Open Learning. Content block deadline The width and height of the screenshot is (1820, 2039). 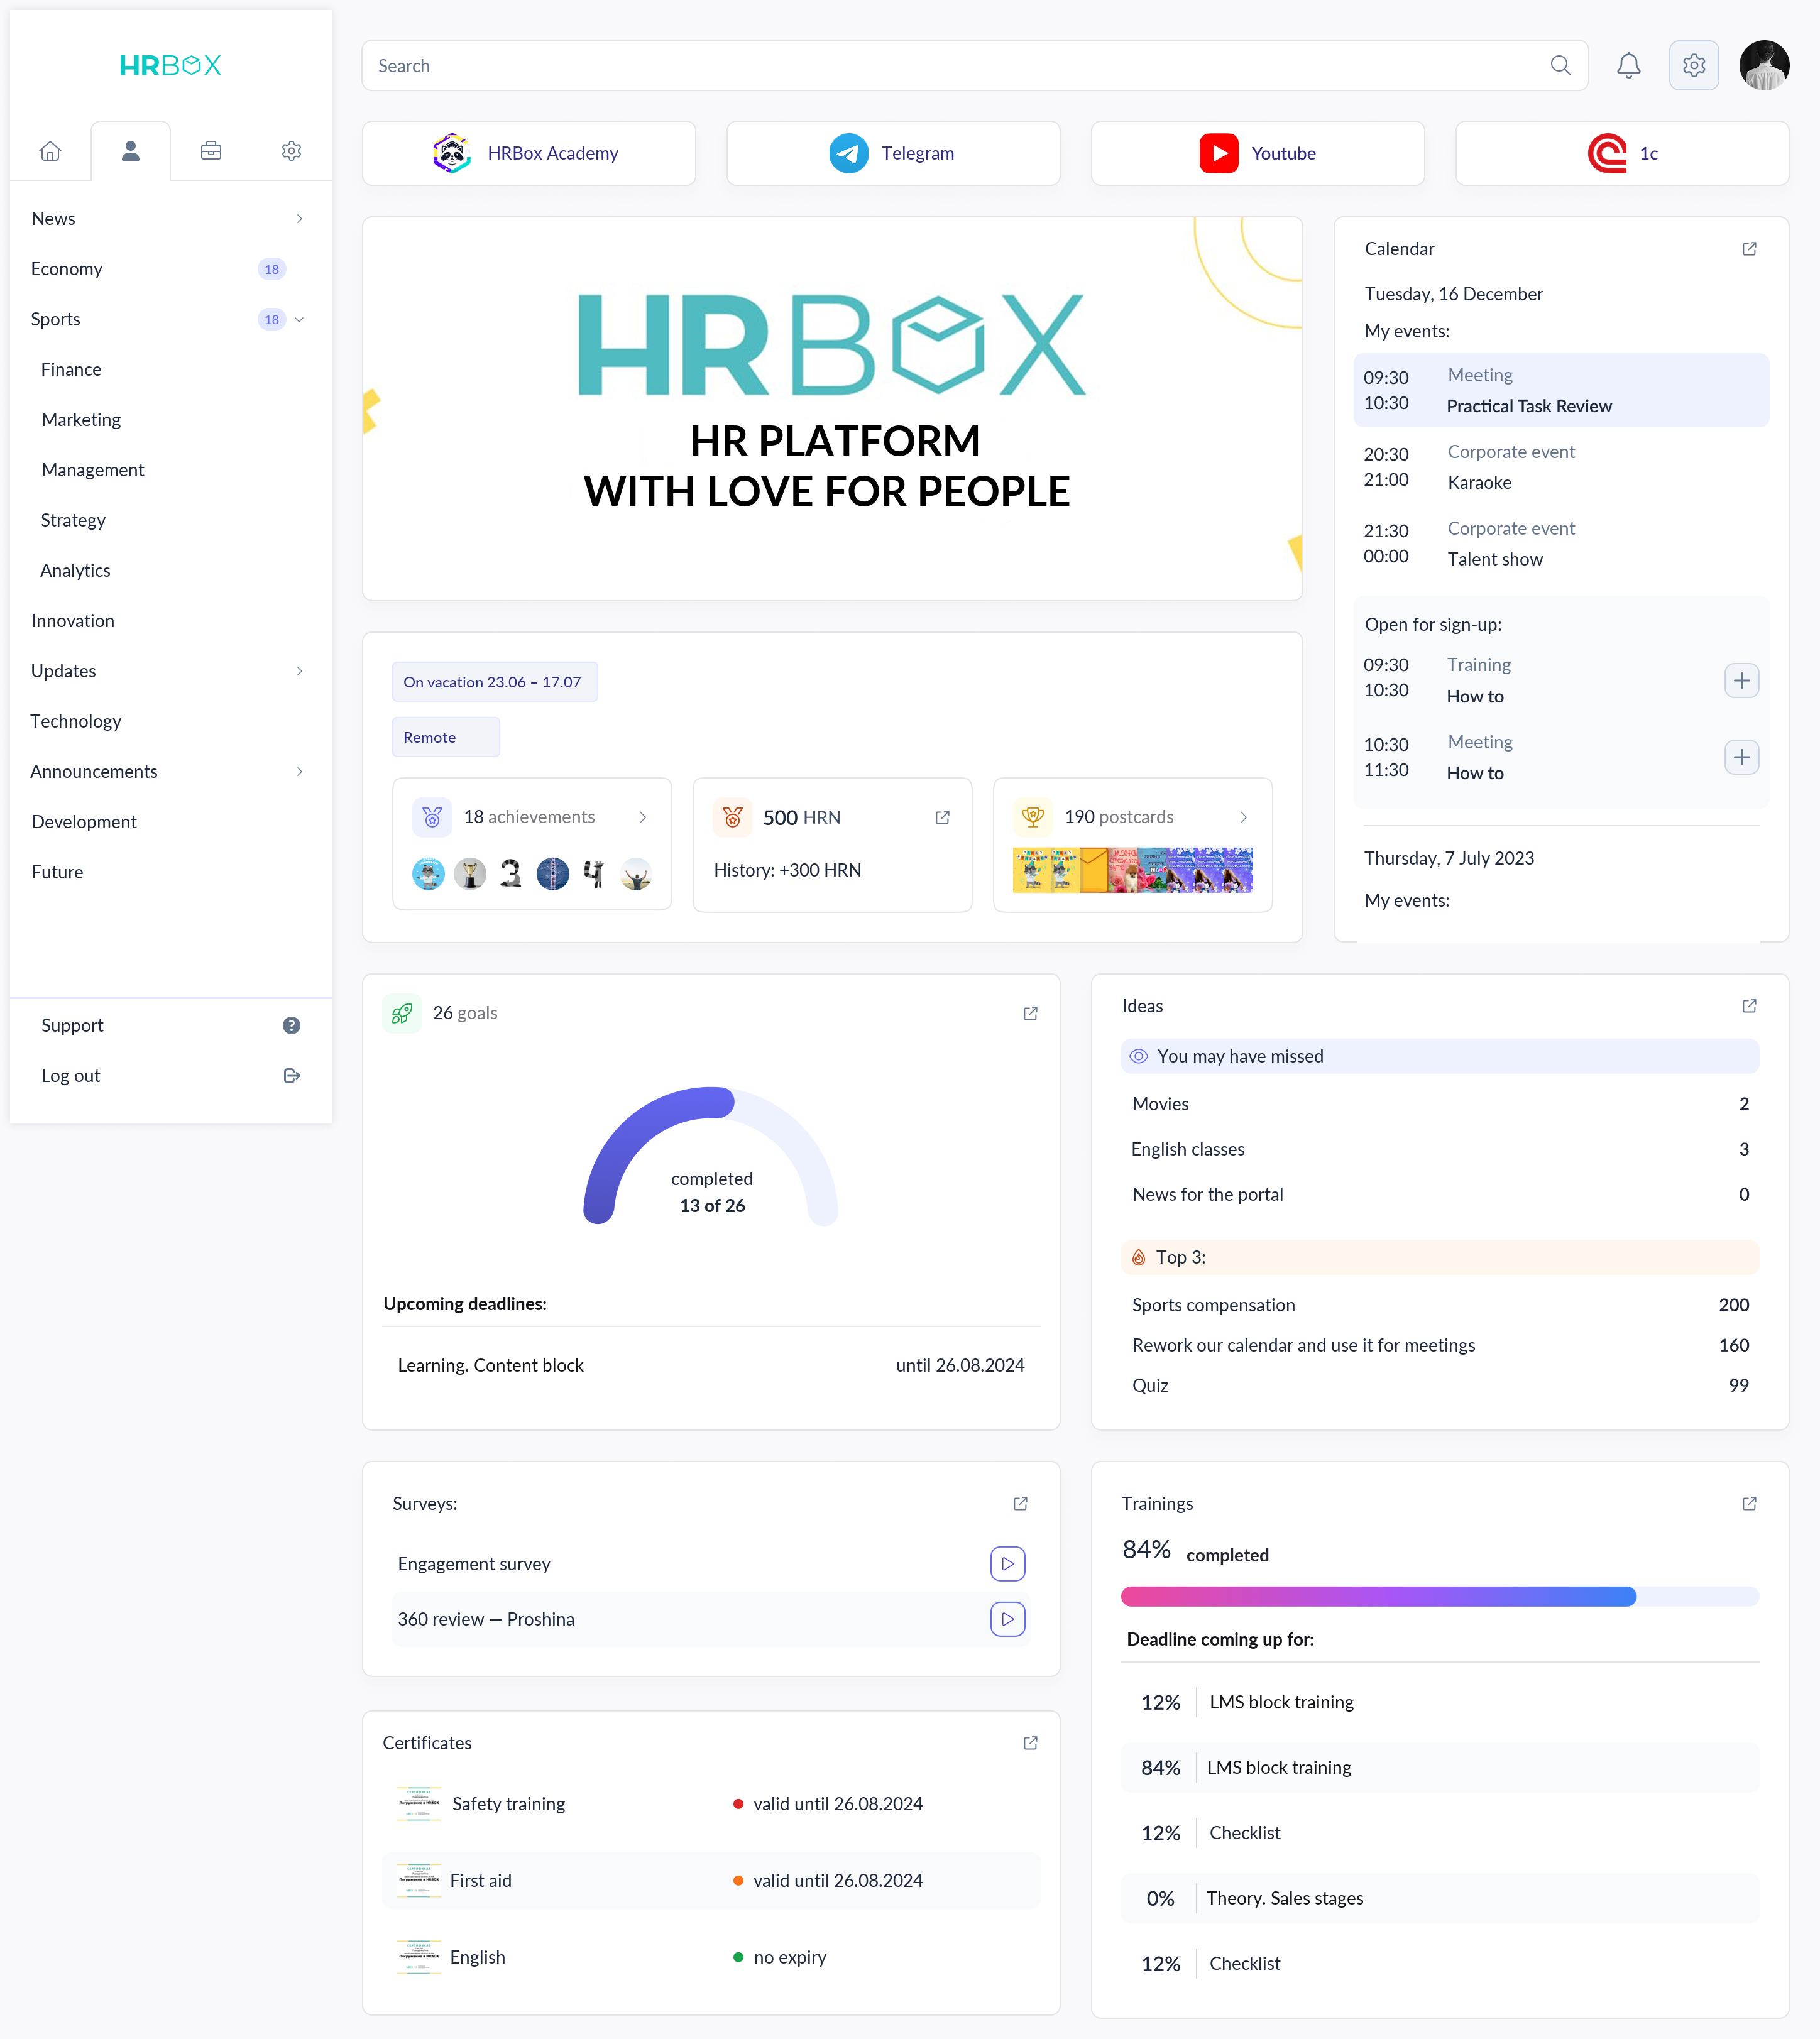click(x=711, y=1366)
